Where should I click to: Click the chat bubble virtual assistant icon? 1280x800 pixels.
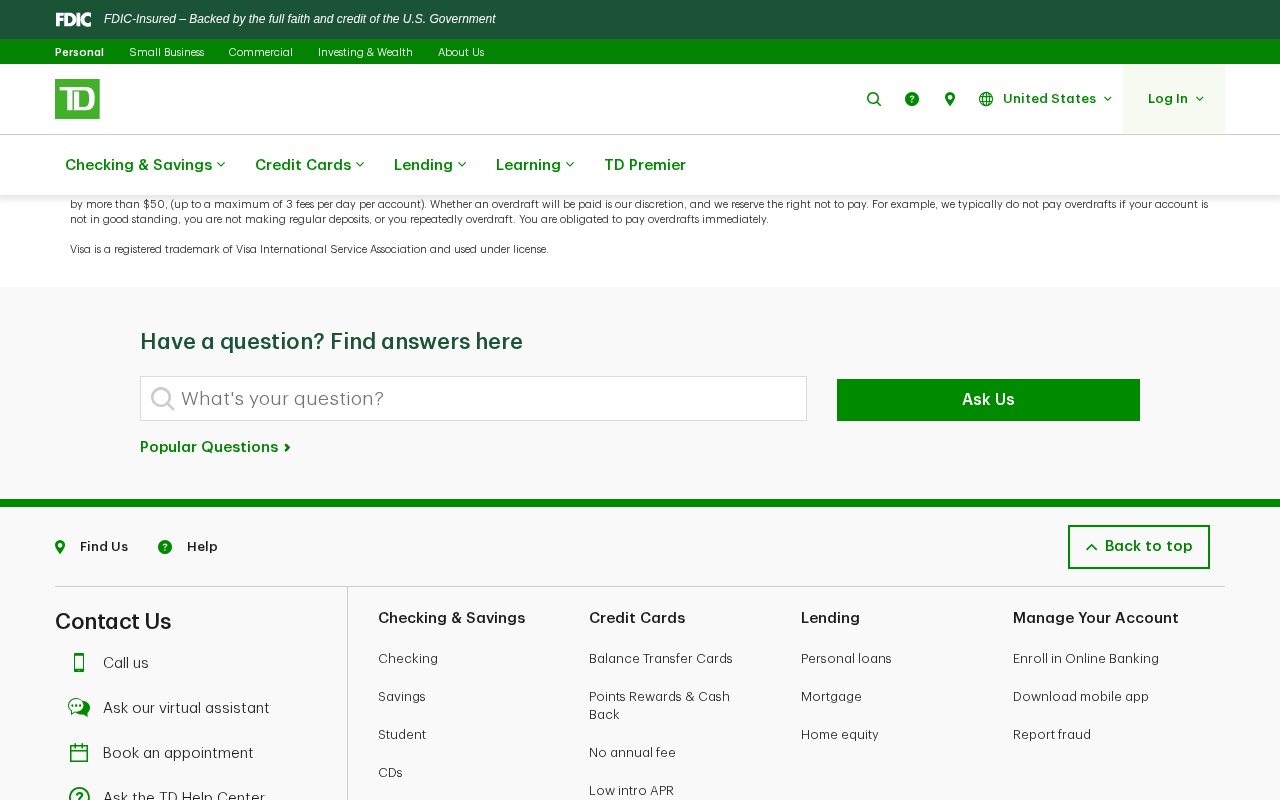(x=79, y=708)
